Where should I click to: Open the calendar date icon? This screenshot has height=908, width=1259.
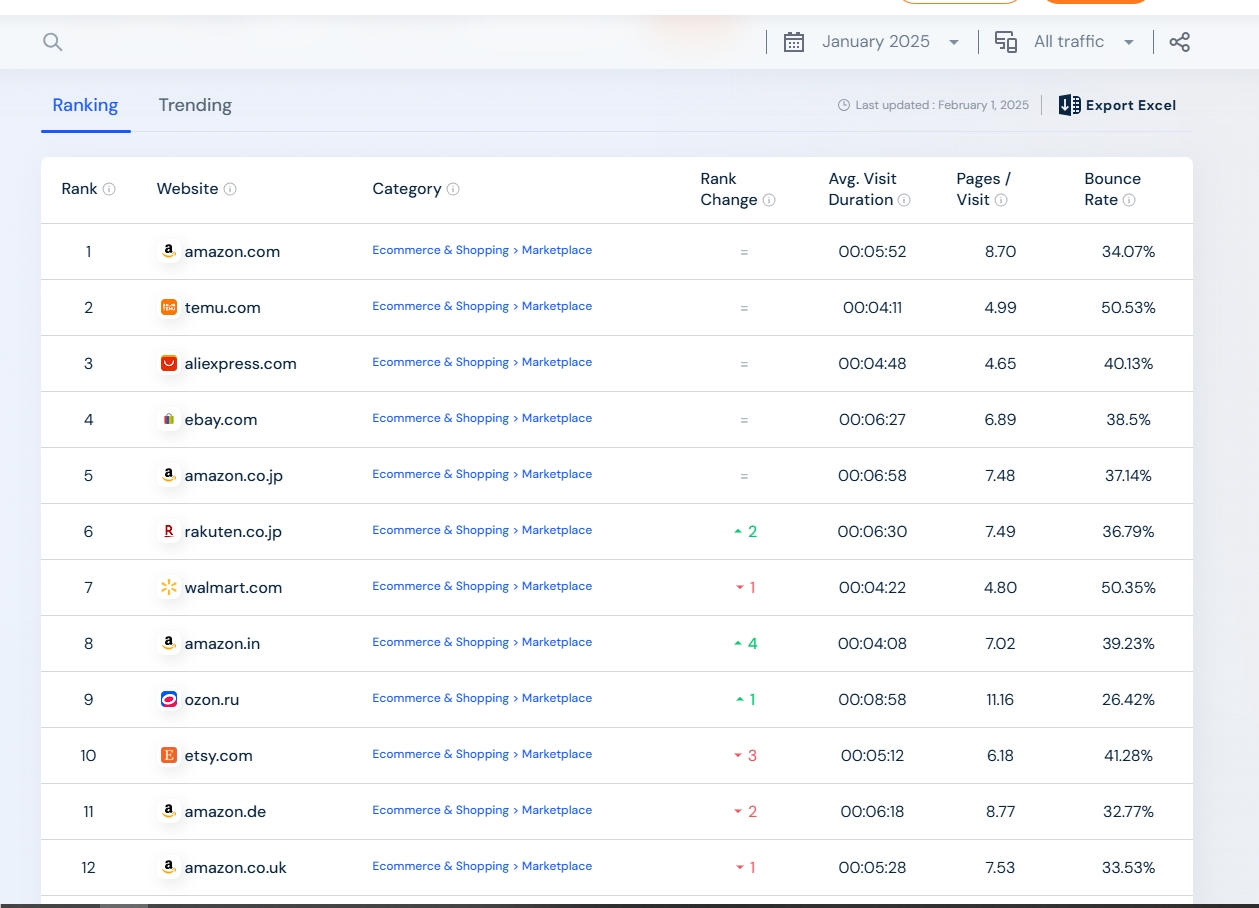pyautogui.click(x=794, y=42)
